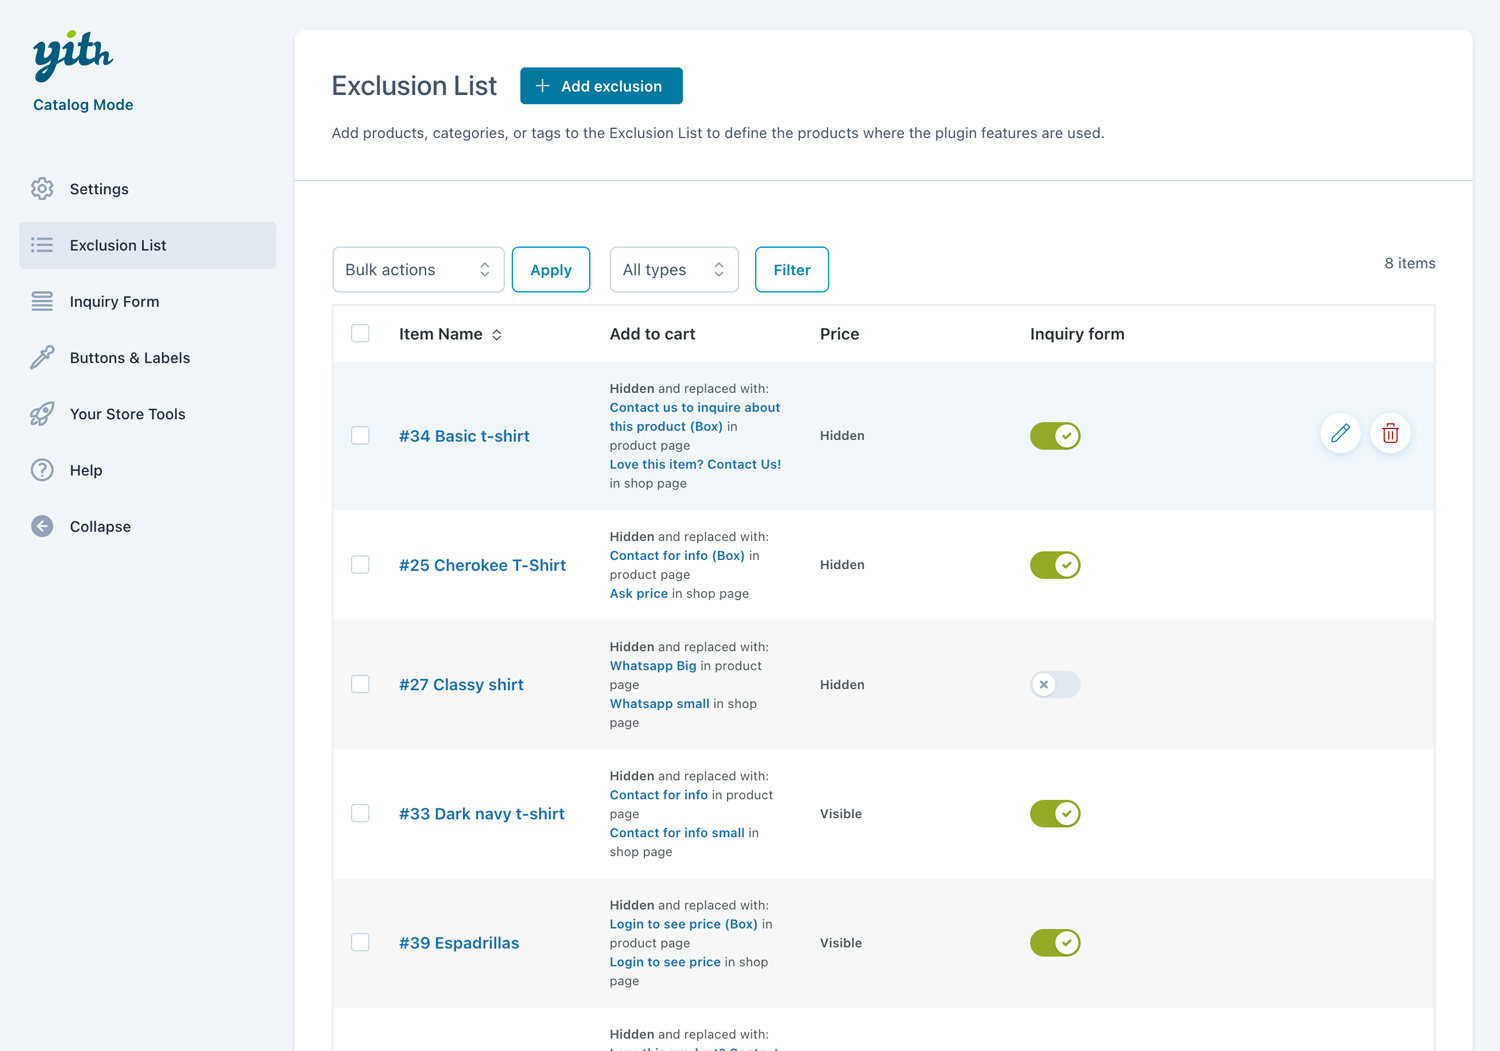The height and width of the screenshot is (1051, 1500).
Task: Click the Your Store Tools rocket icon
Action: click(x=42, y=414)
